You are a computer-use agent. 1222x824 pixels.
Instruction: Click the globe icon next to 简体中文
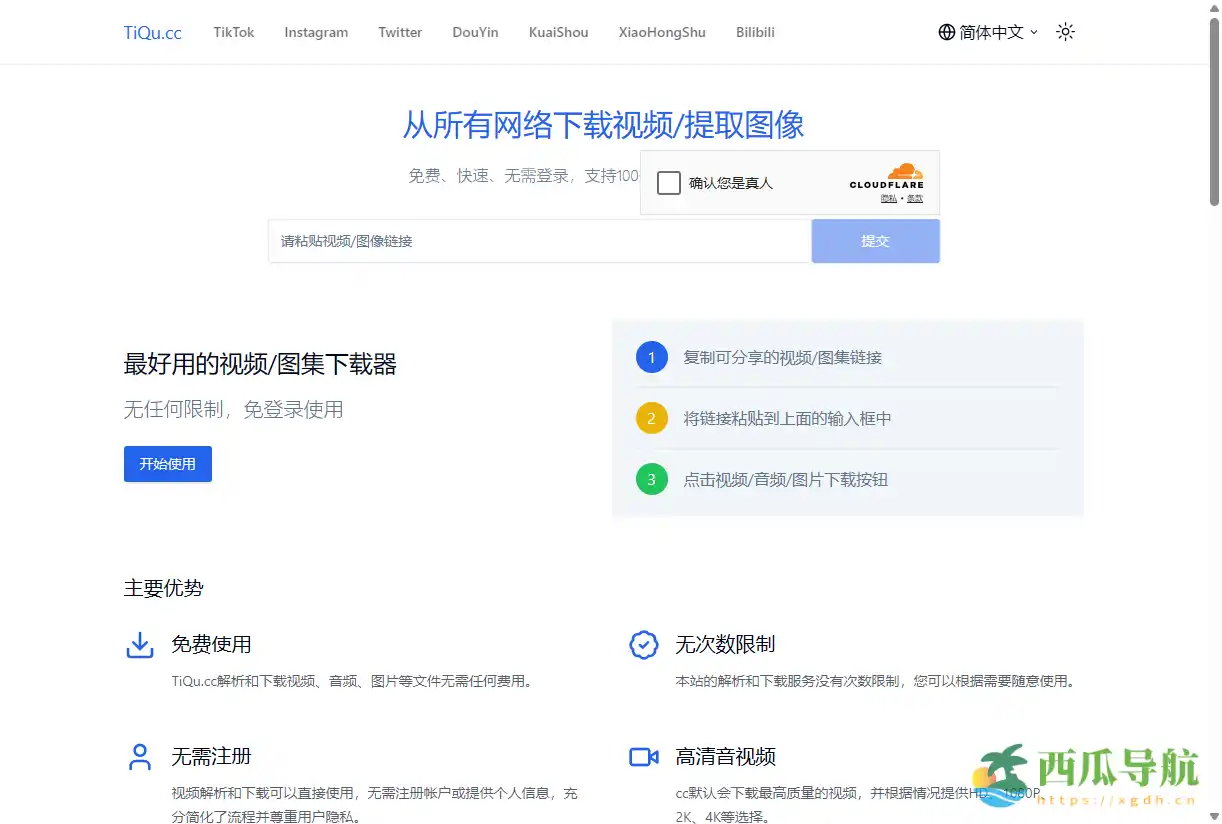pos(945,31)
